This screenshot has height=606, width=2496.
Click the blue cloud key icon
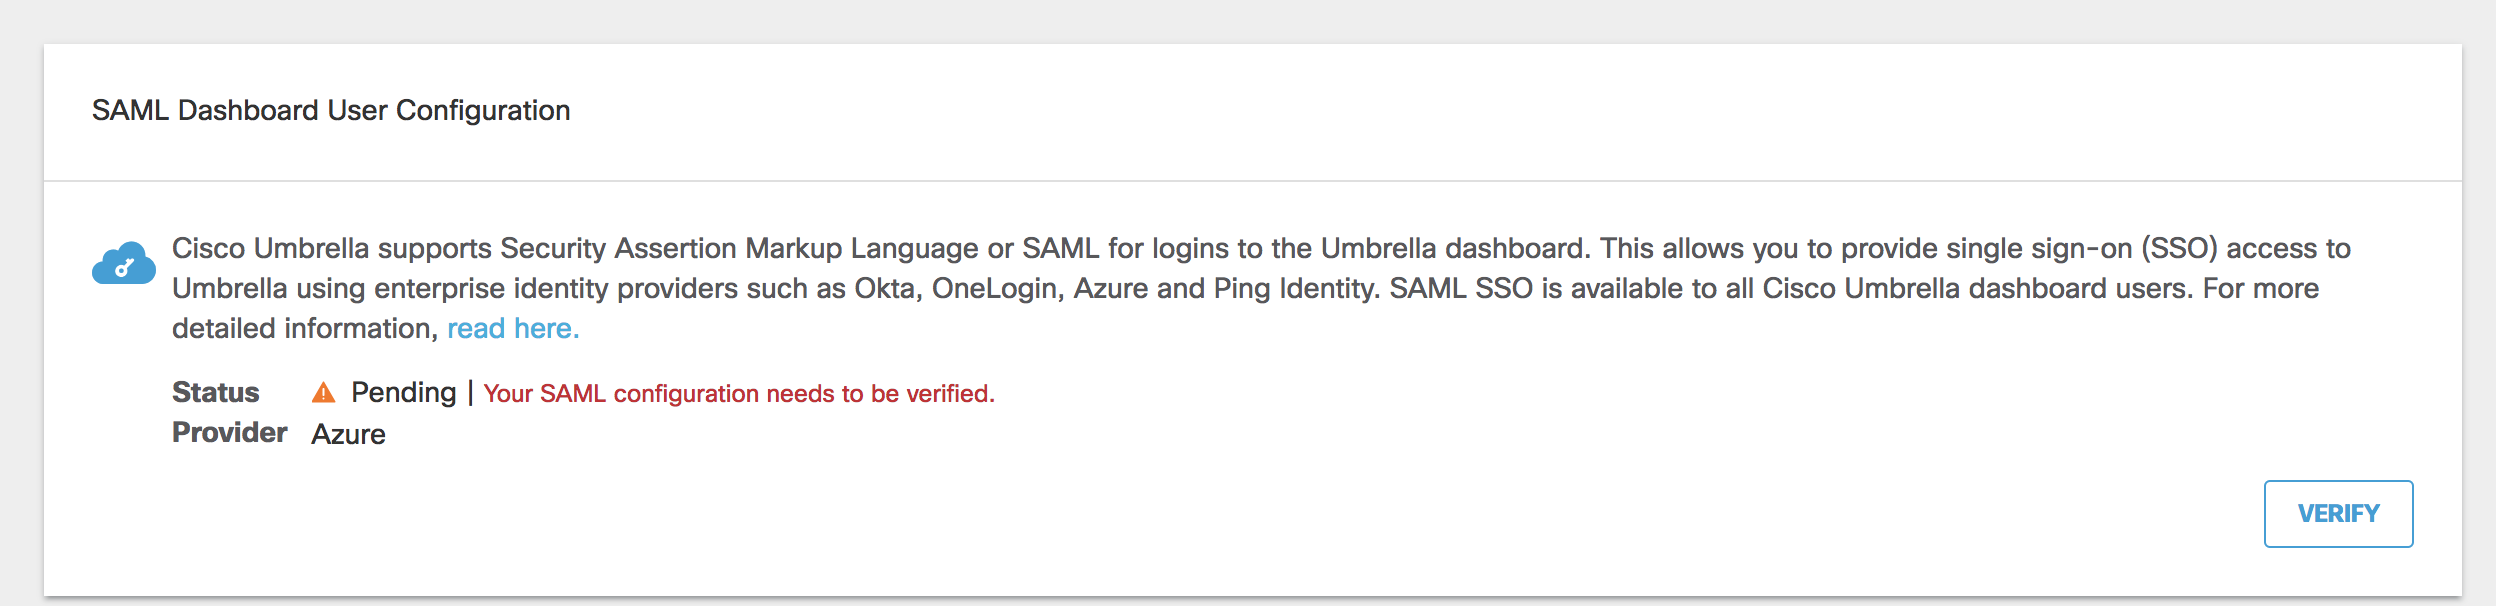pos(124,263)
